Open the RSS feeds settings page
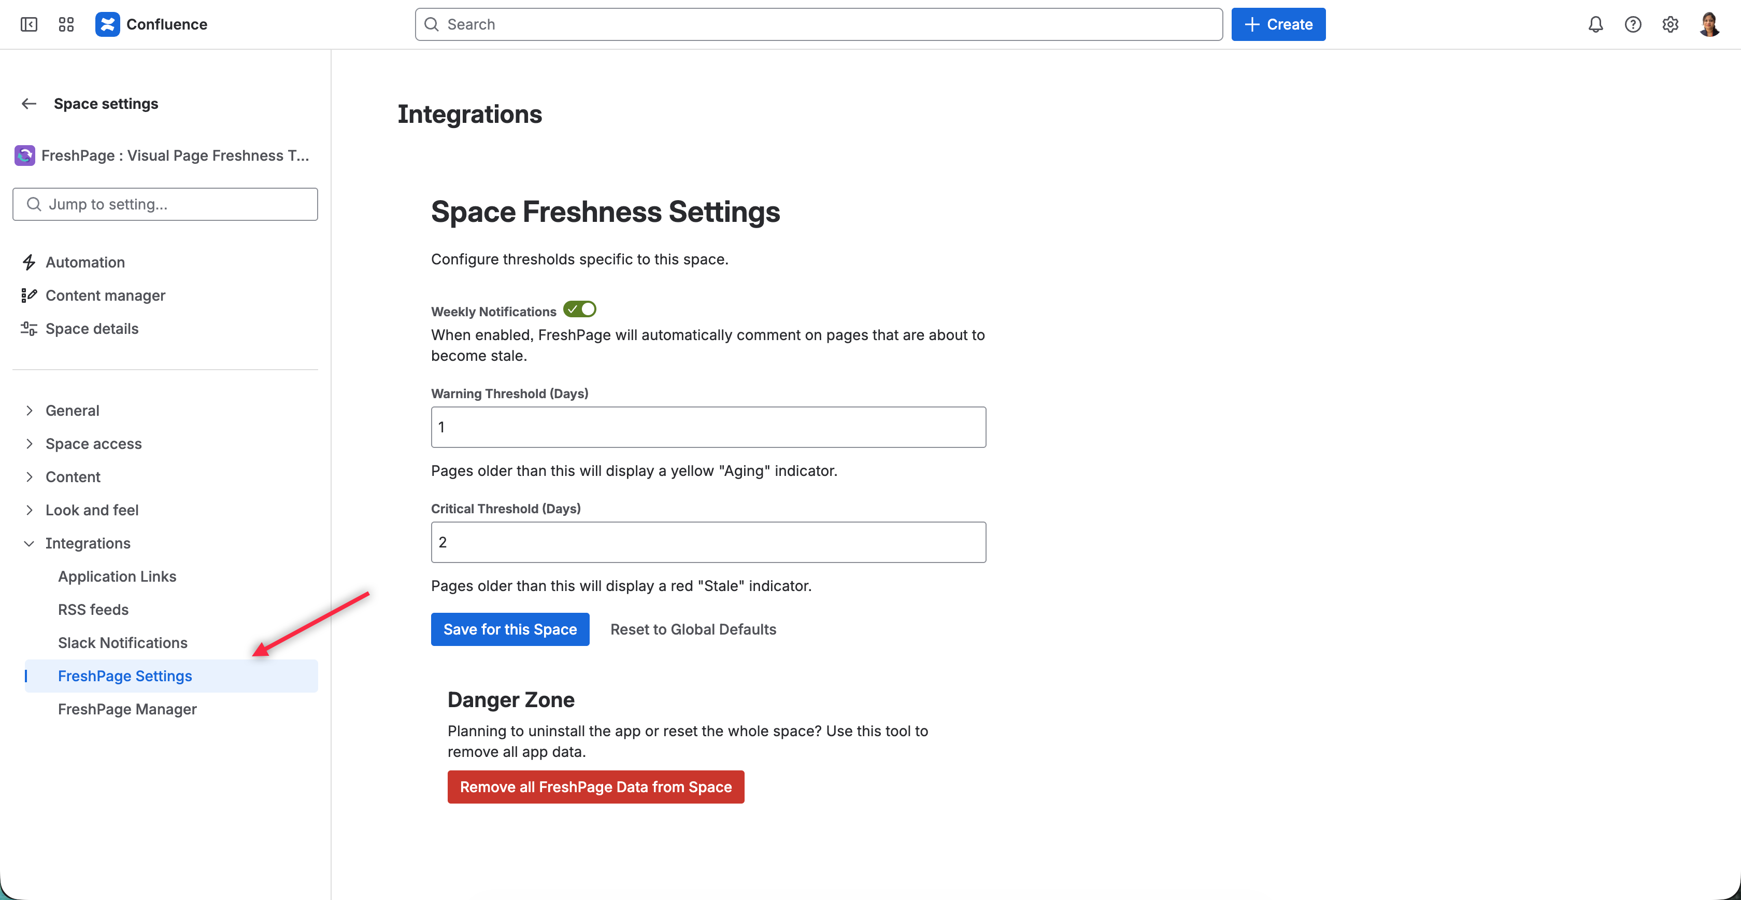 [x=93, y=609]
